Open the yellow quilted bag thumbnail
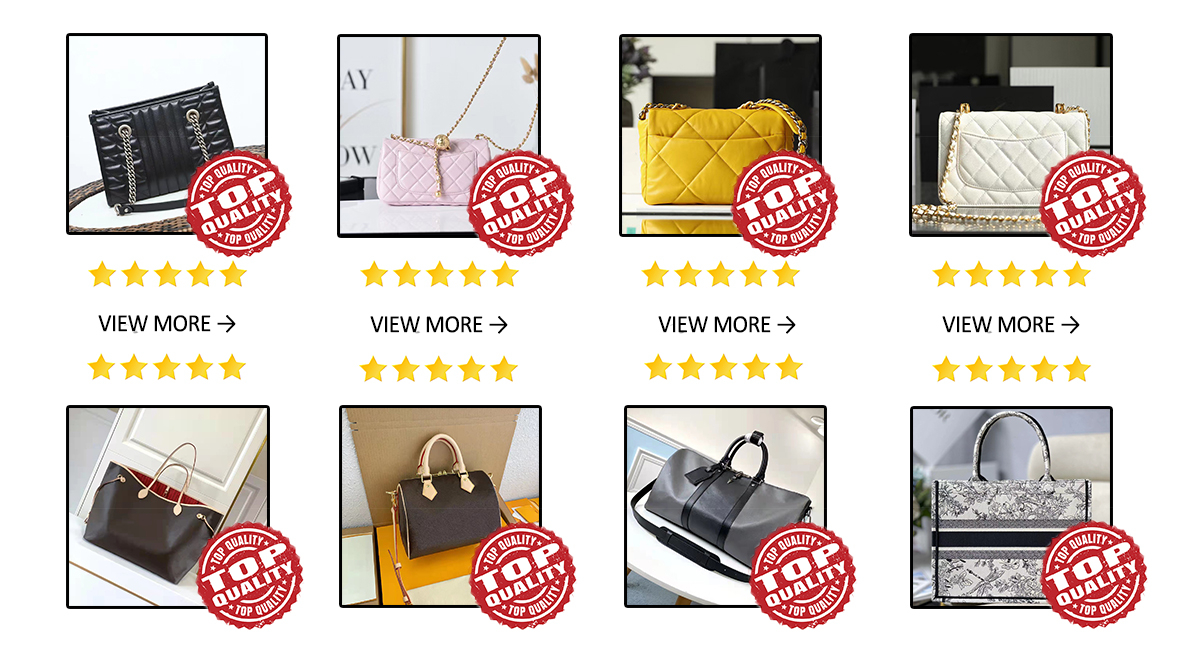The height and width of the screenshot is (650, 1200). tap(720, 136)
